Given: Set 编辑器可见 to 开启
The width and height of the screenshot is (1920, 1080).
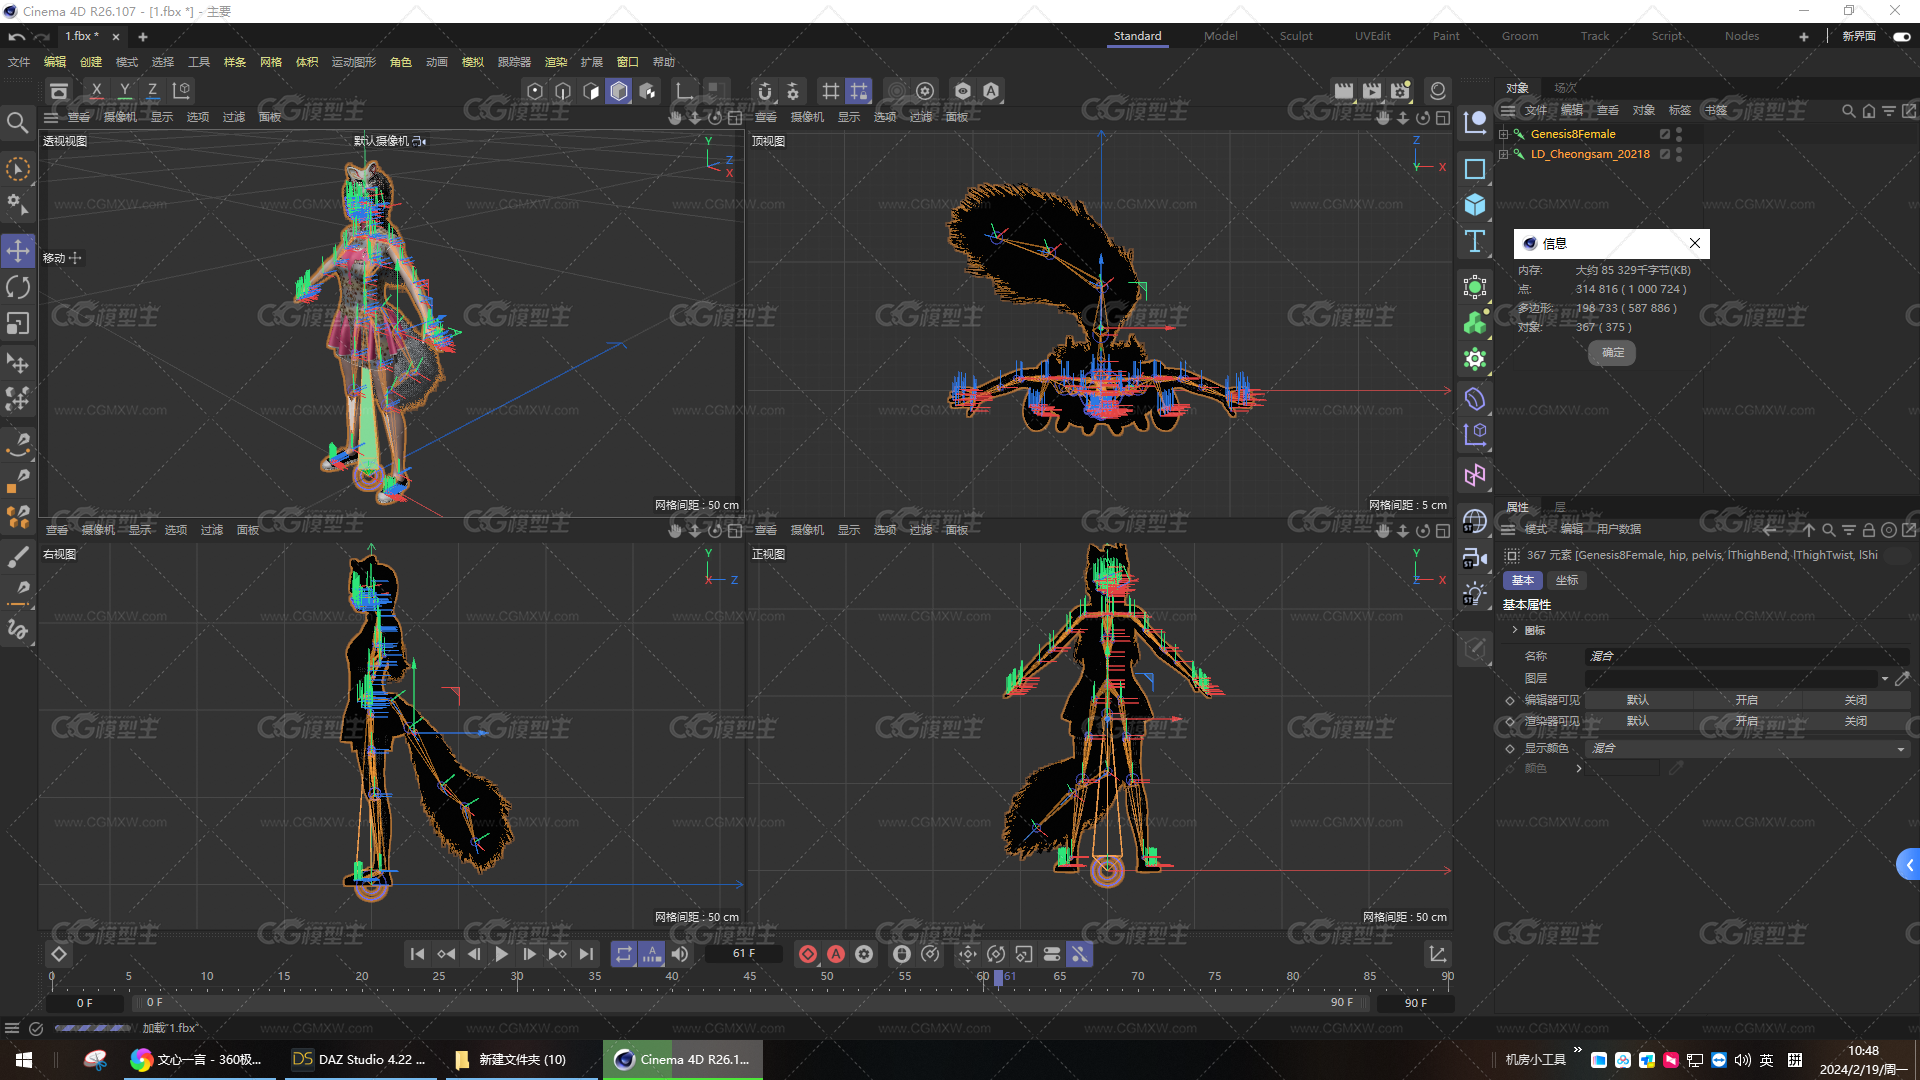Looking at the screenshot, I should pyautogui.click(x=1746, y=700).
